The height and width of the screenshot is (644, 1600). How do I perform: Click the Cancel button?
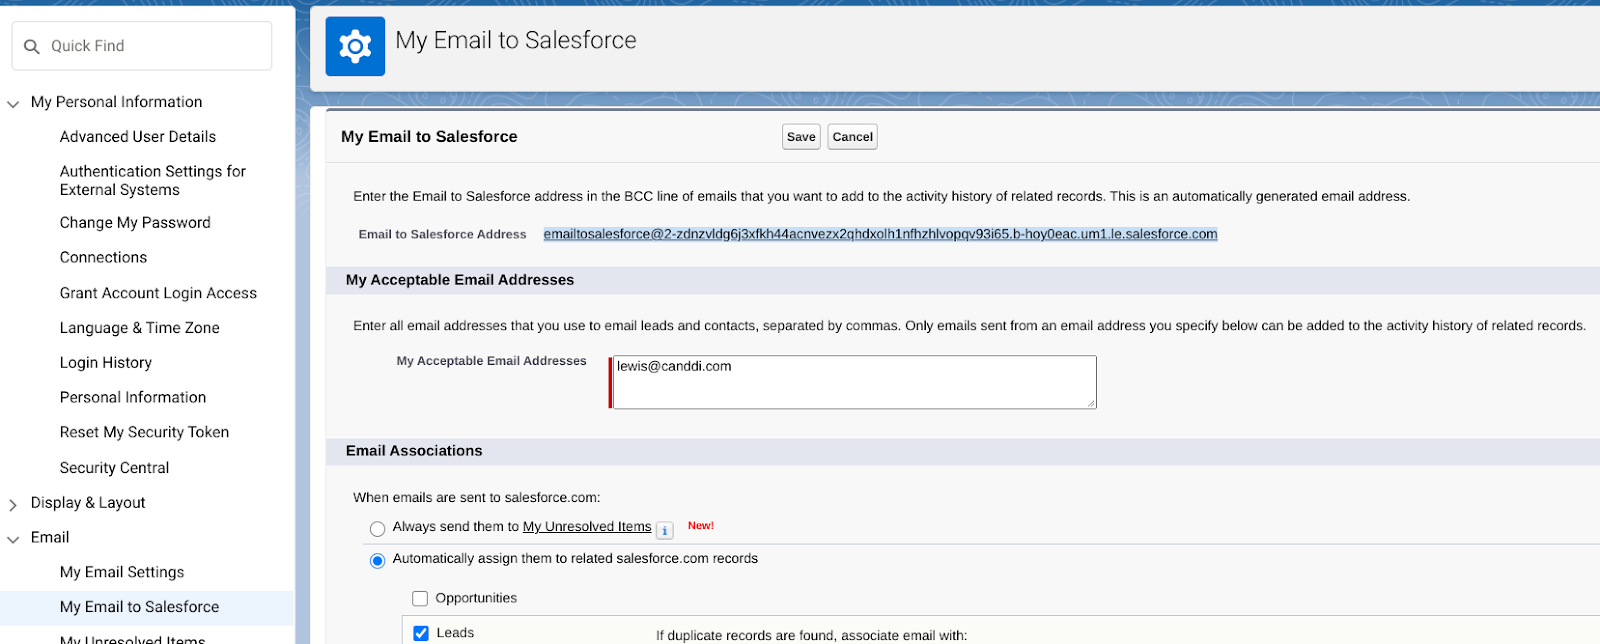[853, 137]
